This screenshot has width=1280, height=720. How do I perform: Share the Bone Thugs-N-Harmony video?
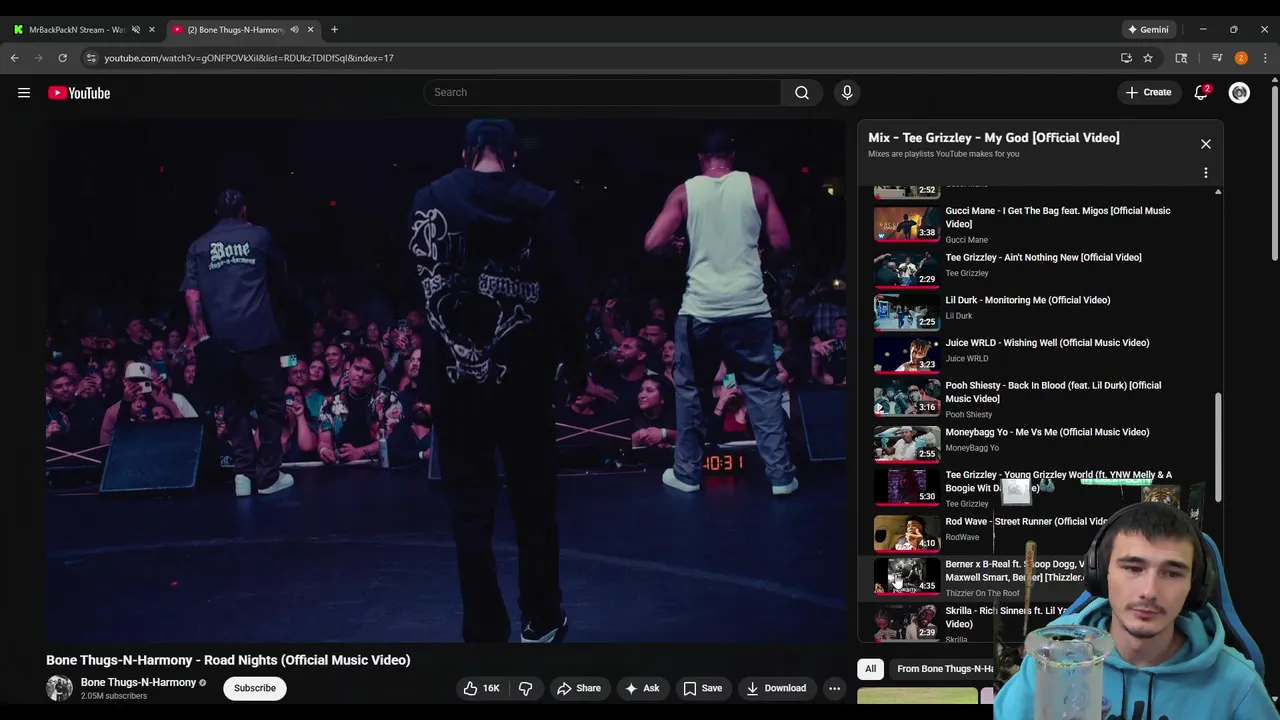click(579, 688)
